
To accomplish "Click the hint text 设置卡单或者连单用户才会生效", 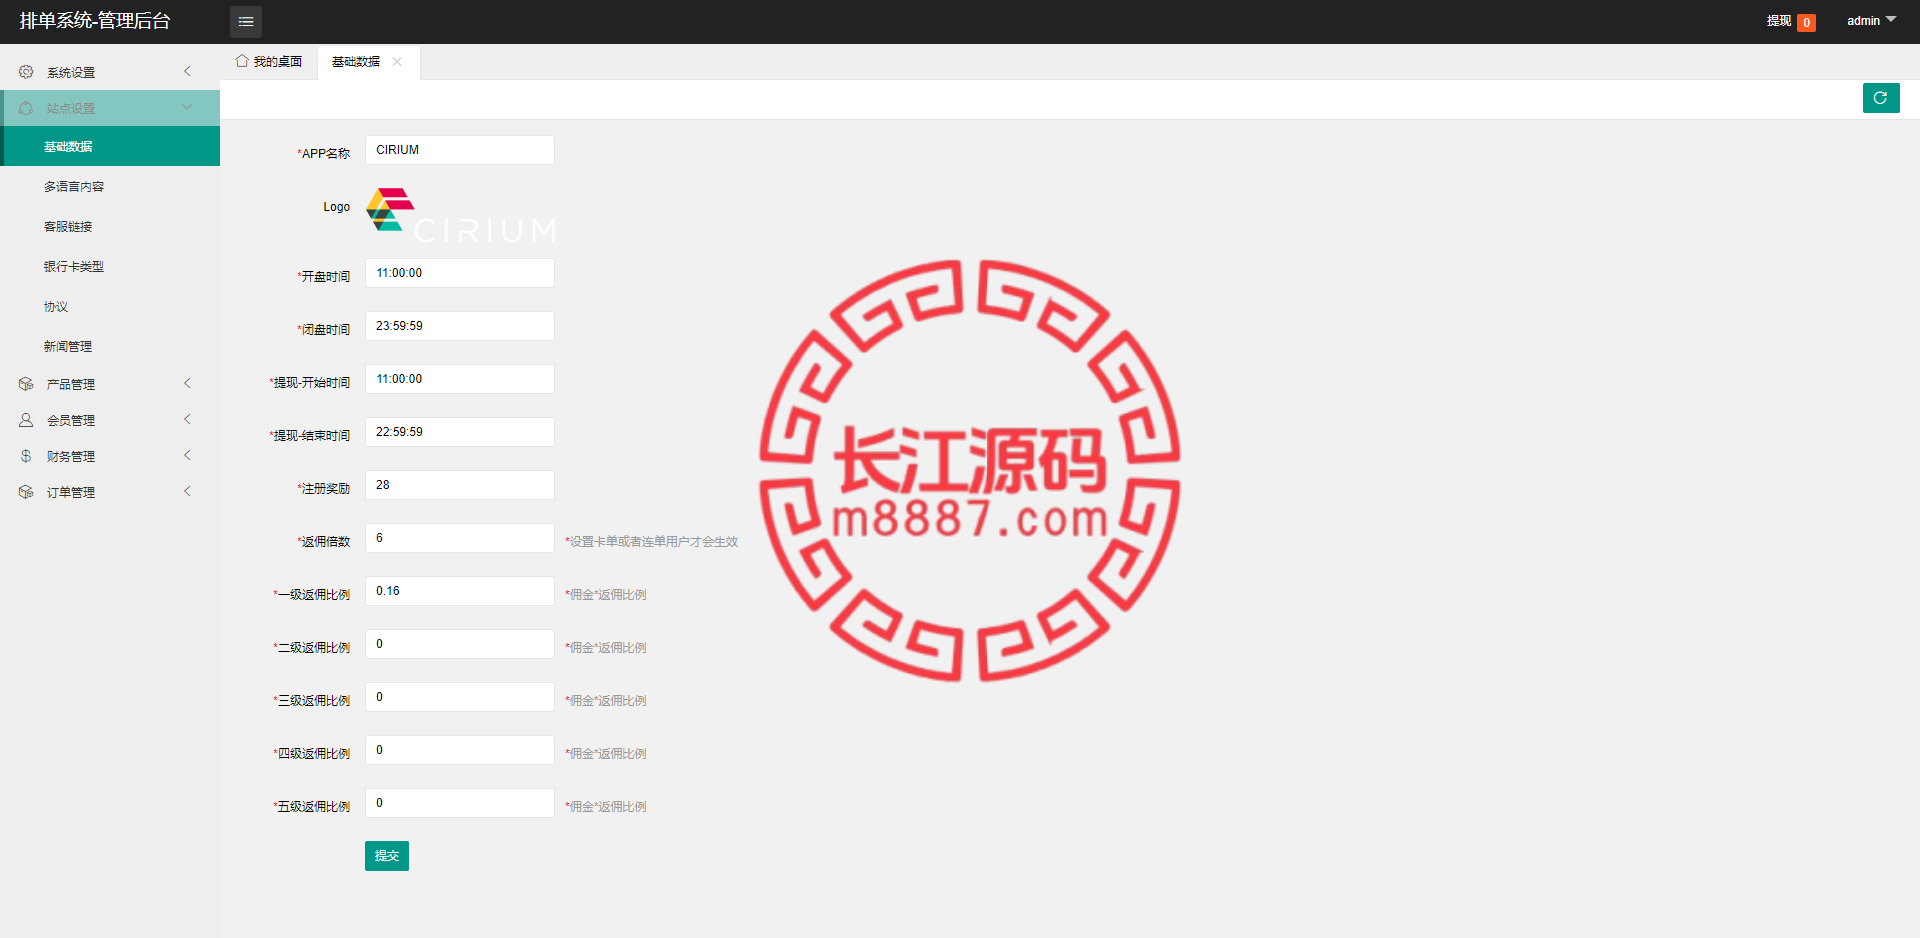I will point(652,541).
